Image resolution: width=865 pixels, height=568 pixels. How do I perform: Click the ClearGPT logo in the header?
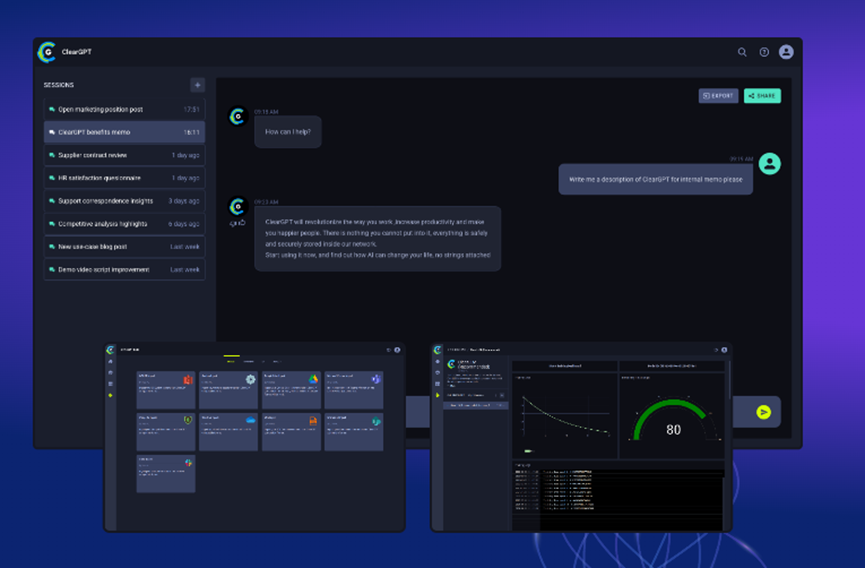coord(47,52)
